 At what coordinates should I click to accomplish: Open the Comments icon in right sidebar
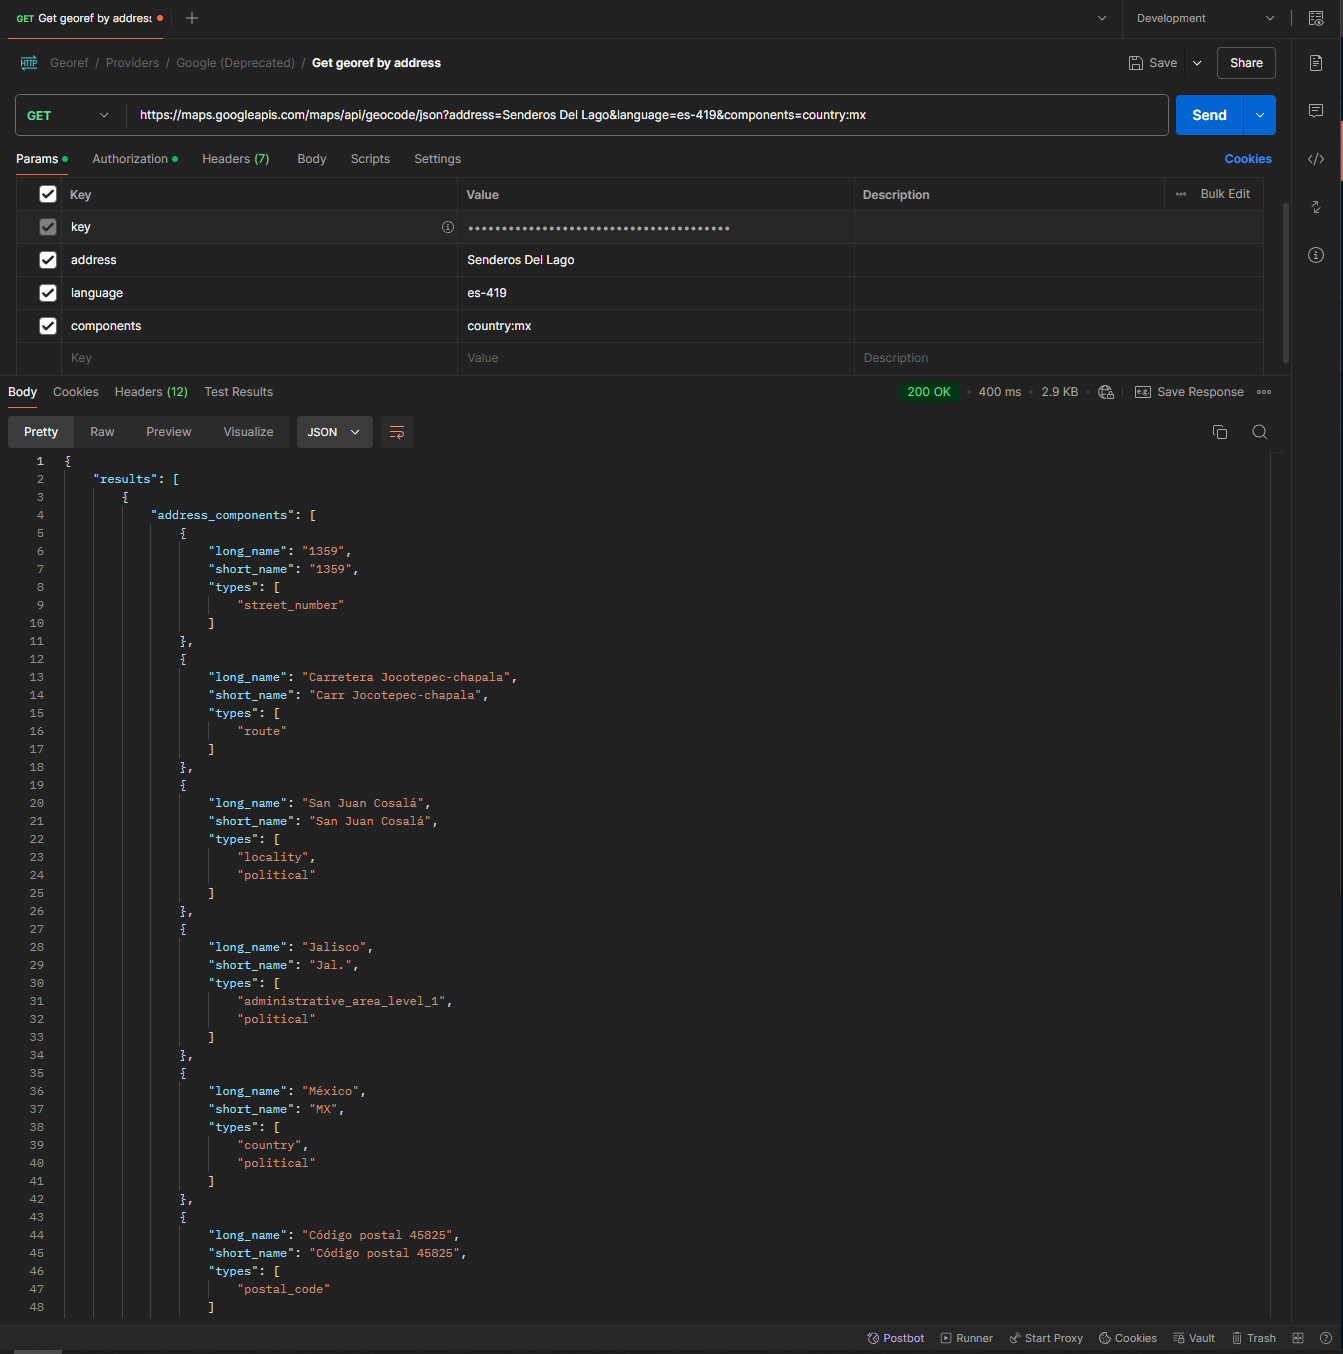tap(1316, 111)
